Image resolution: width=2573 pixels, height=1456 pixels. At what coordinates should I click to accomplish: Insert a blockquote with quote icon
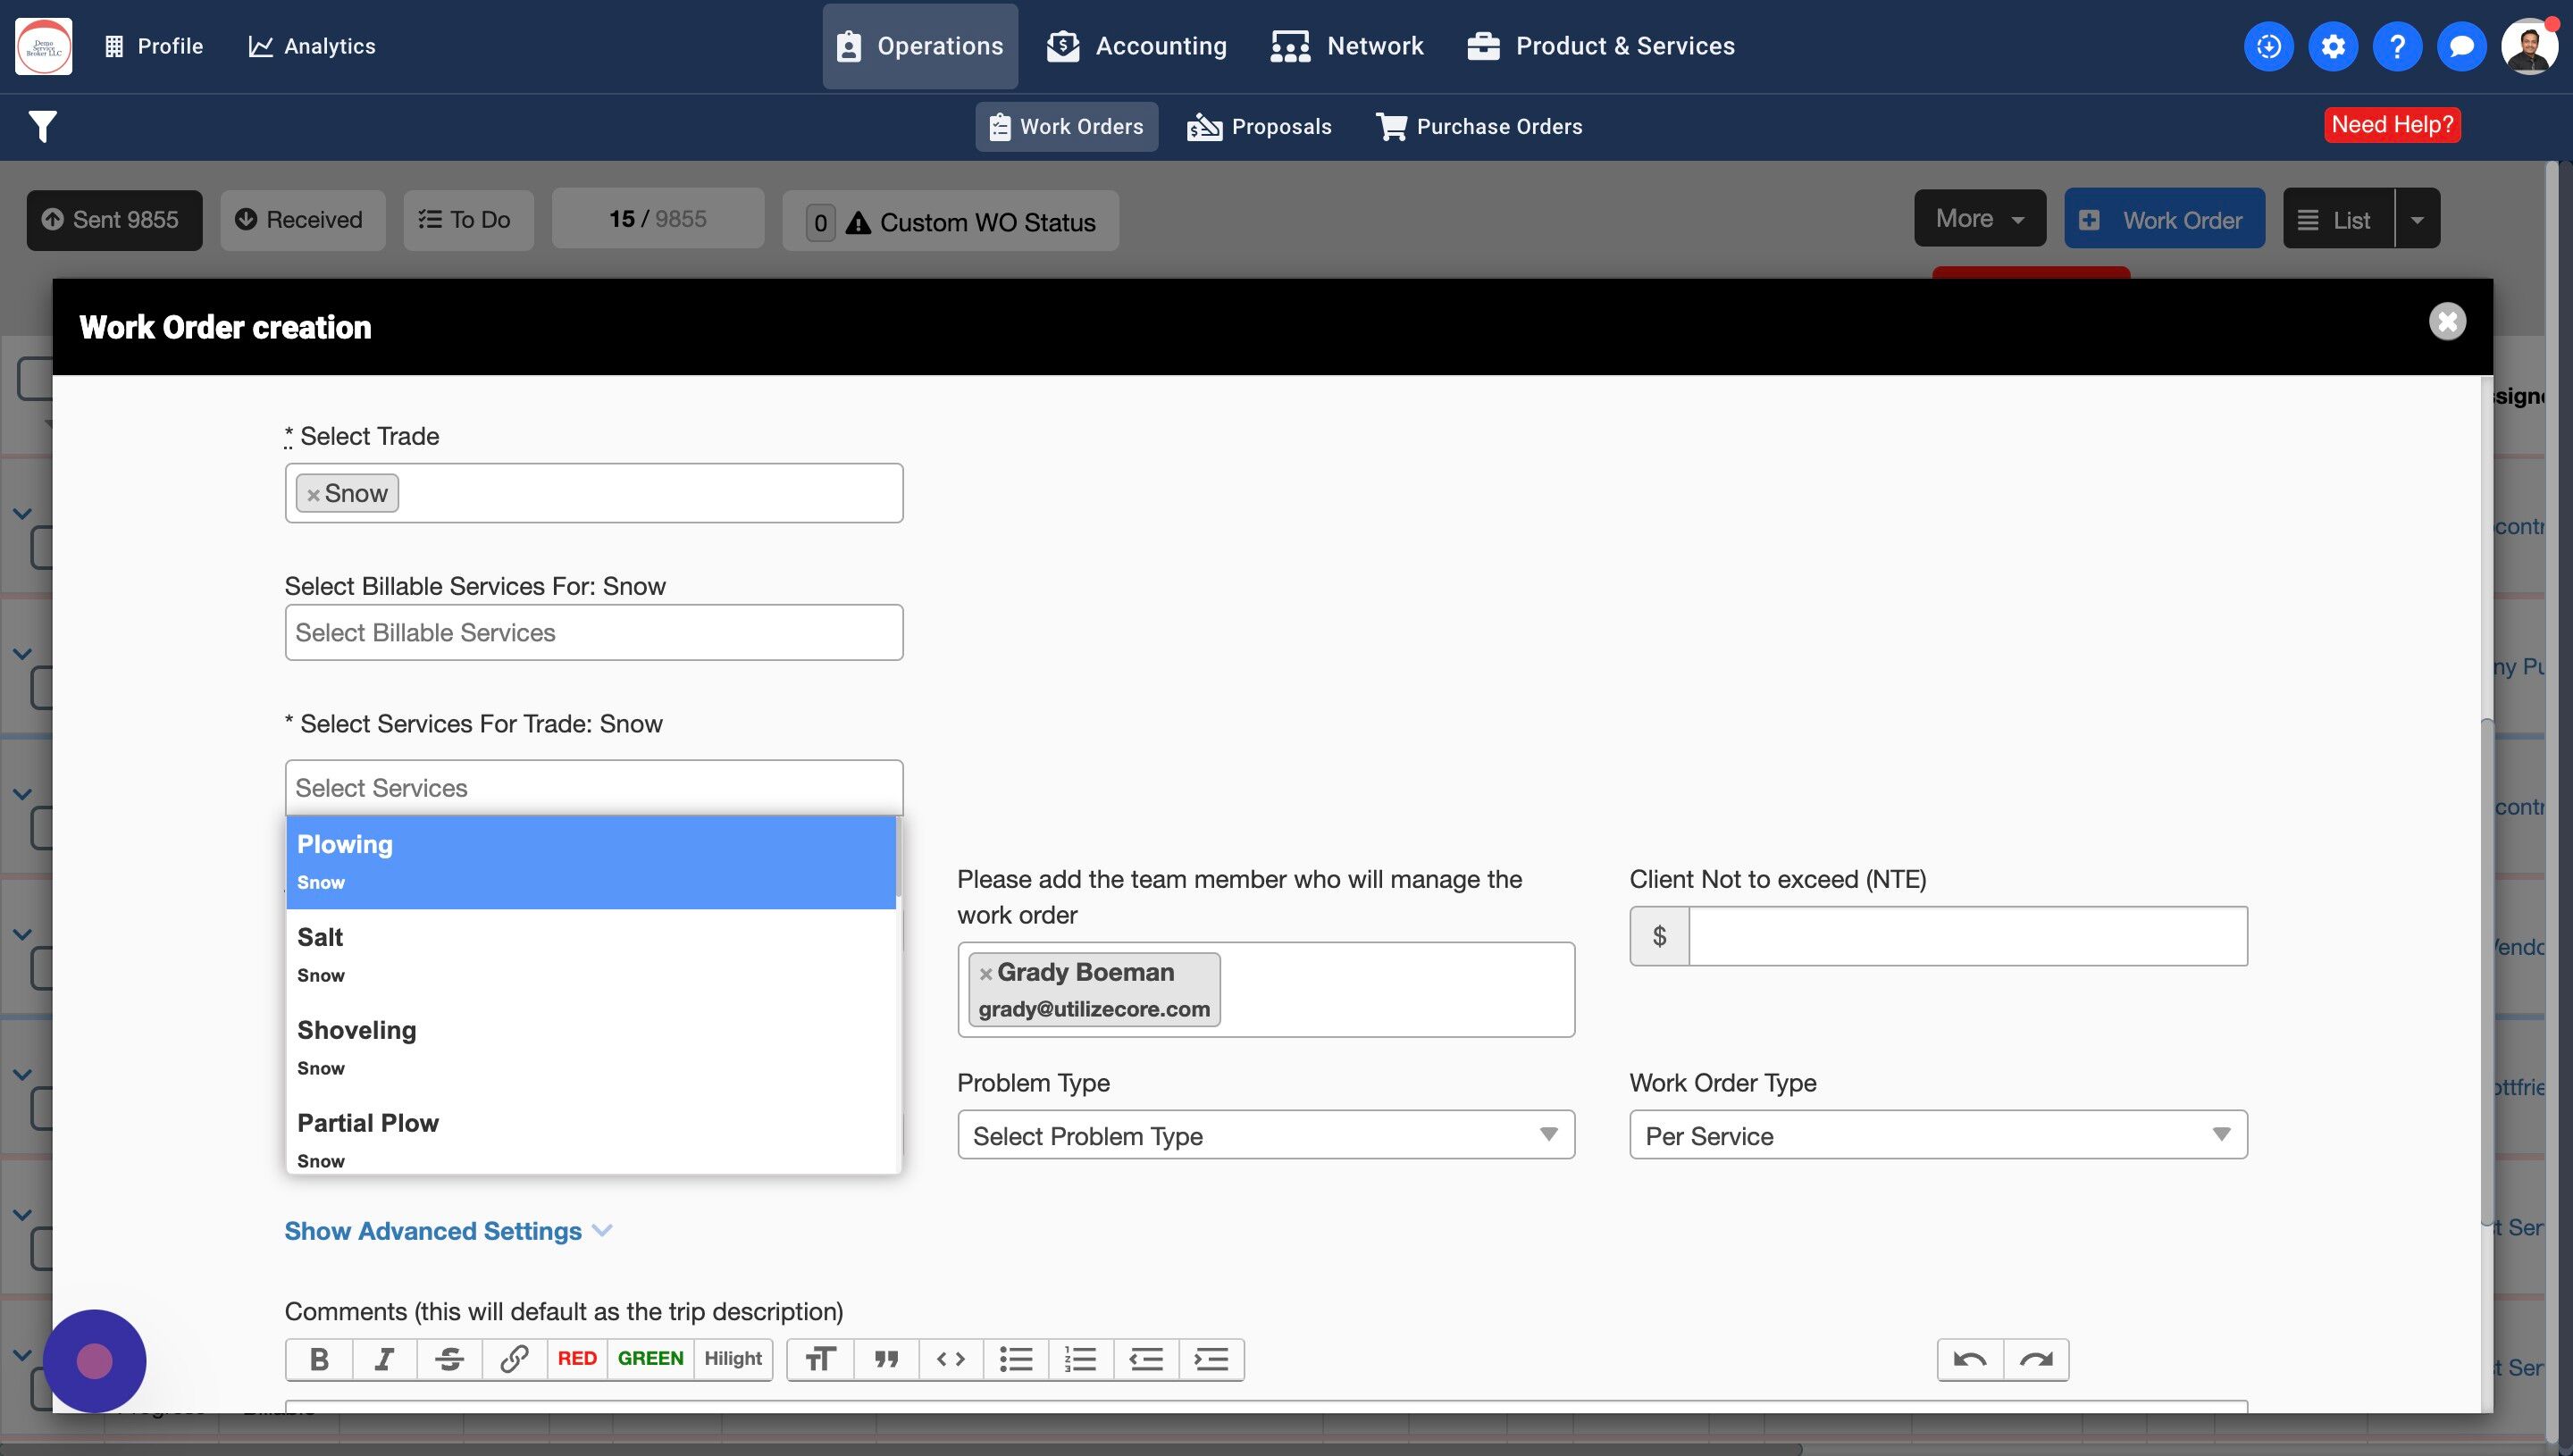[886, 1359]
